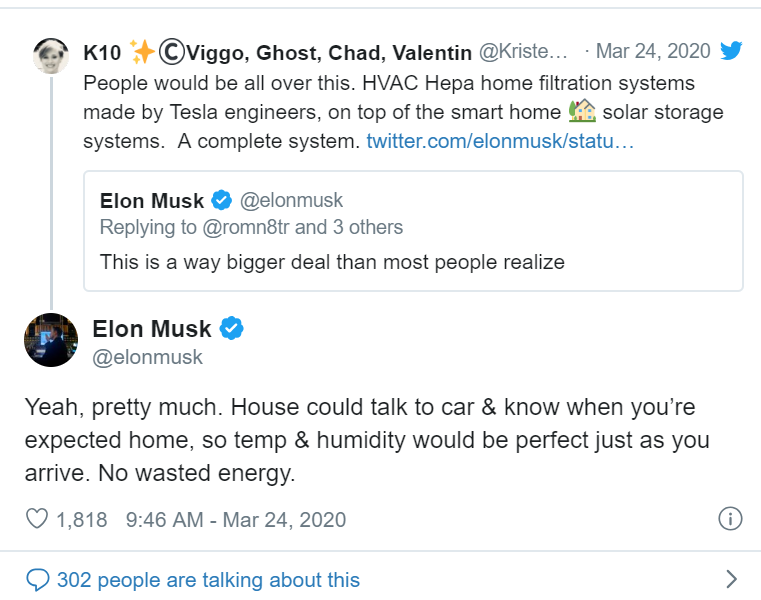
Task: Click the blue speech bubble reply icon
Action: pos(38,579)
